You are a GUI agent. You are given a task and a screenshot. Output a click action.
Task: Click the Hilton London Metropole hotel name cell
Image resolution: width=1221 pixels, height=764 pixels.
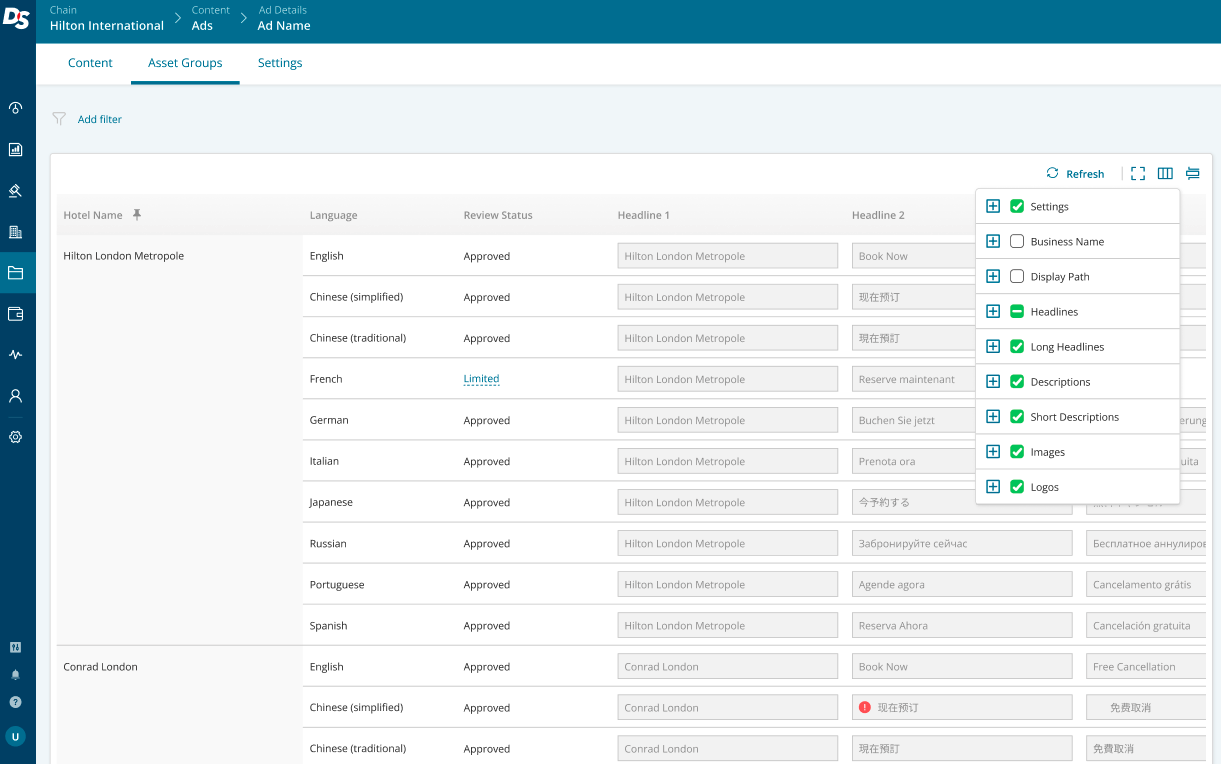click(x=124, y=256)
